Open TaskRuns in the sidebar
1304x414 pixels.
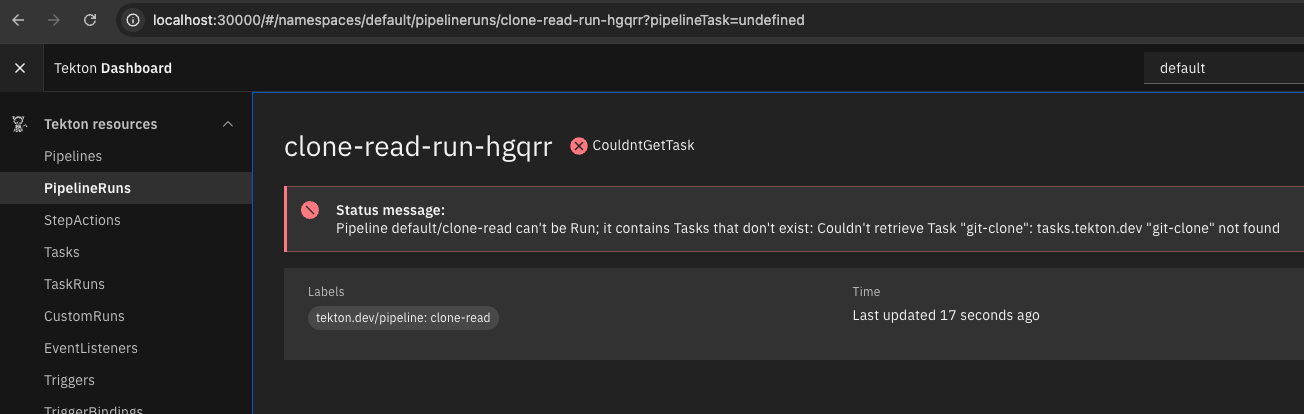[x=74, y=284]
